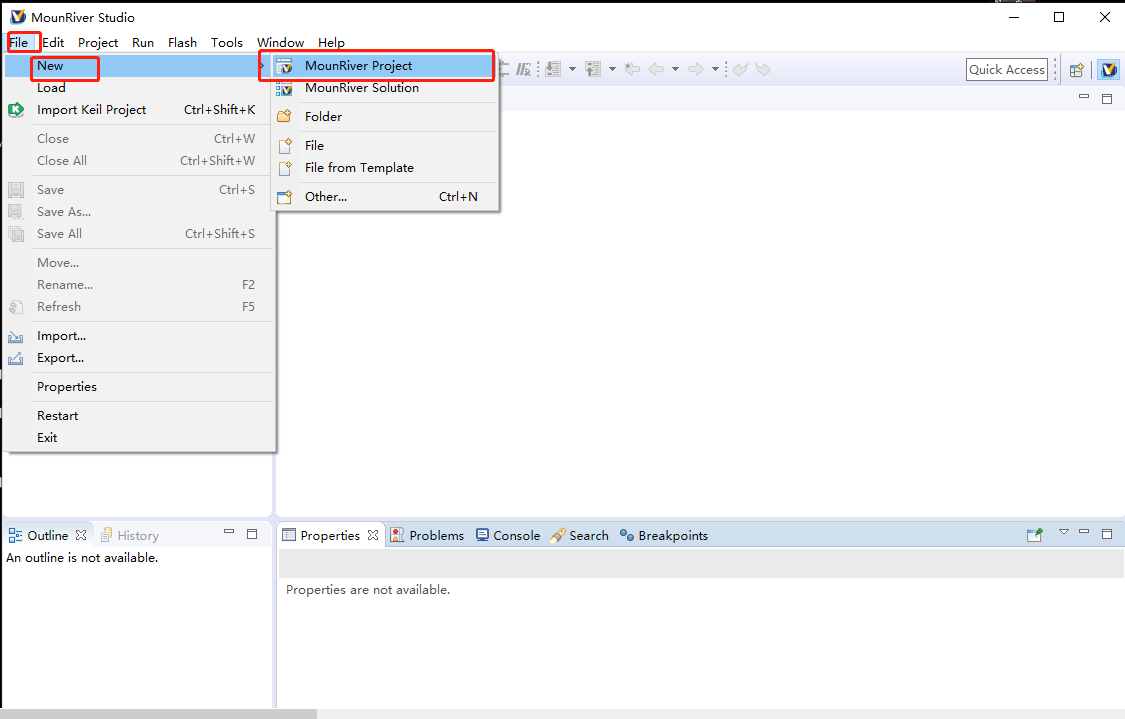Switch to the Console tab
1125x719 pixels.
[x=508, y=535]
